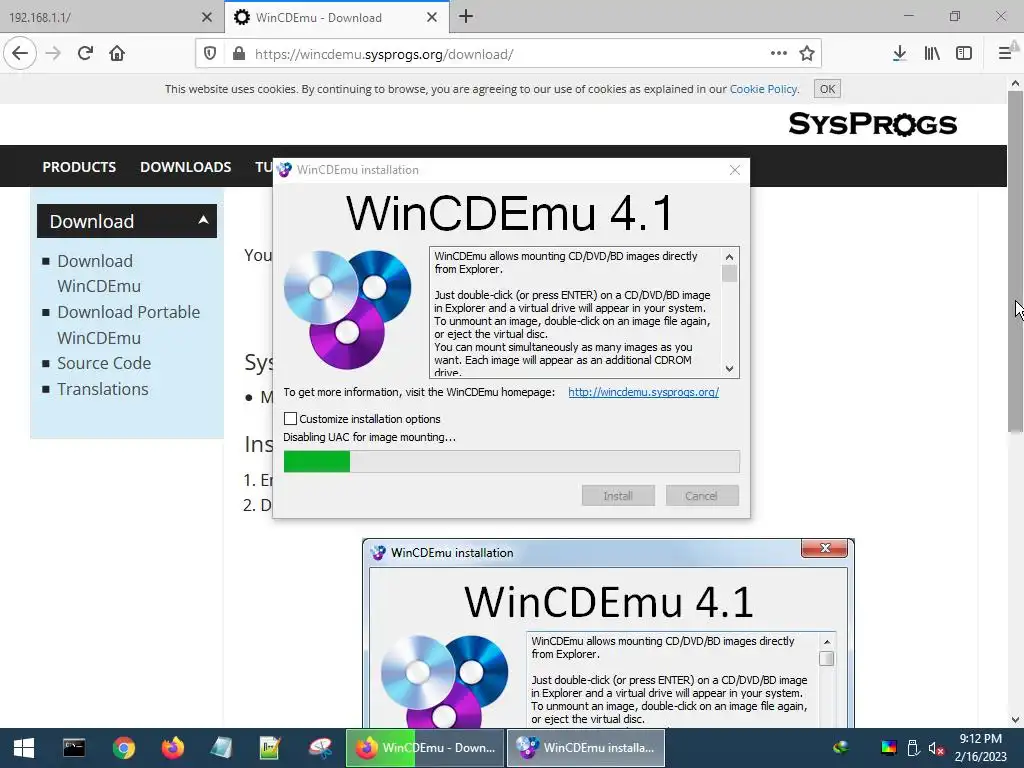Screen dimensions: 1024x768
Task: Open Download WinCDEmu sidebar link
Action: click(x=99, y=274)
